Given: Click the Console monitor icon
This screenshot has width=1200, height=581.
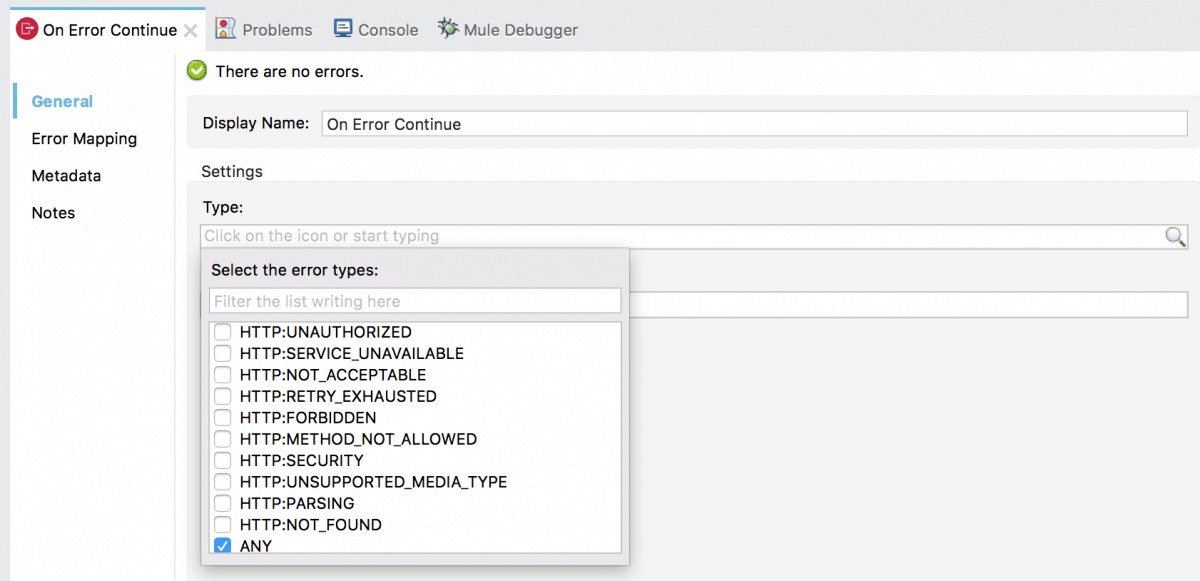Looking at the screenshot, I should (x=341, y=29).
